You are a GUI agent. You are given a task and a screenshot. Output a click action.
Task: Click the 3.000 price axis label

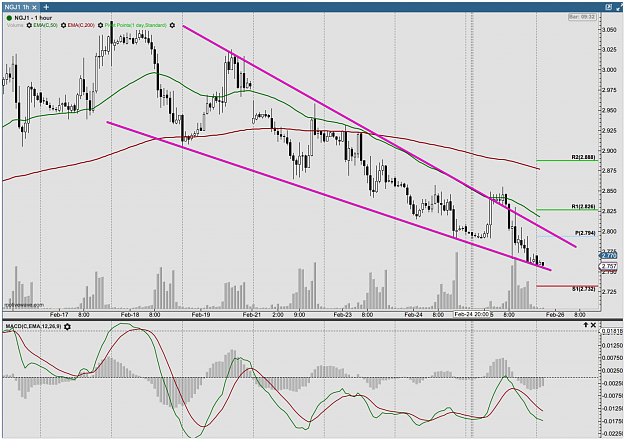point(610,70)
